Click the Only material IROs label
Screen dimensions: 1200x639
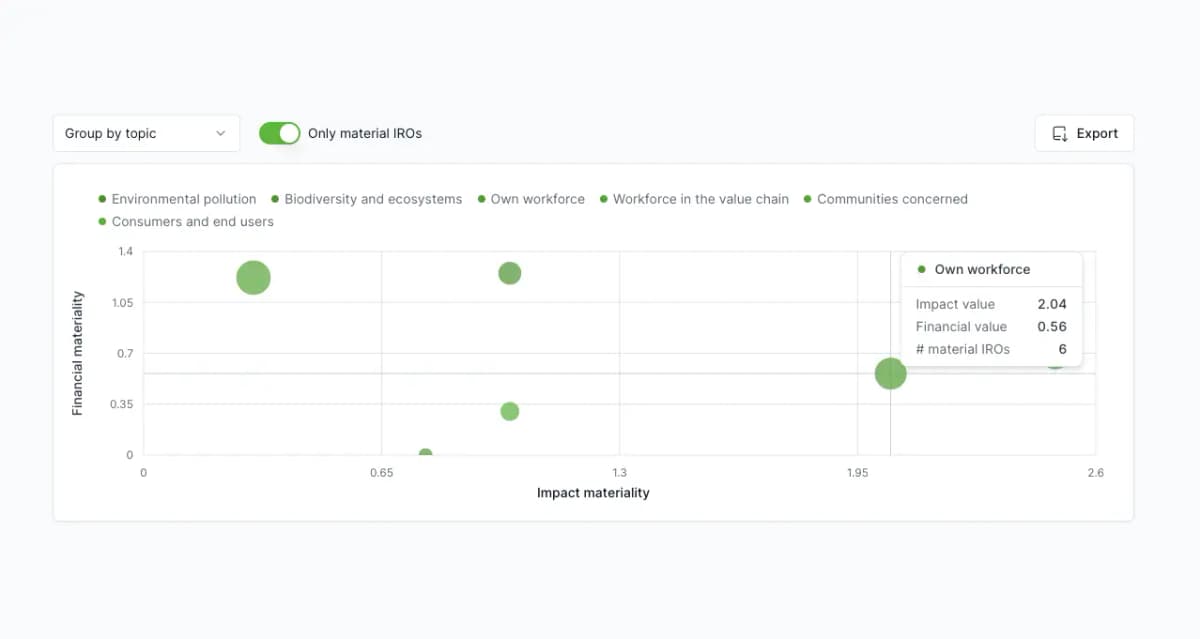[365, 133]
